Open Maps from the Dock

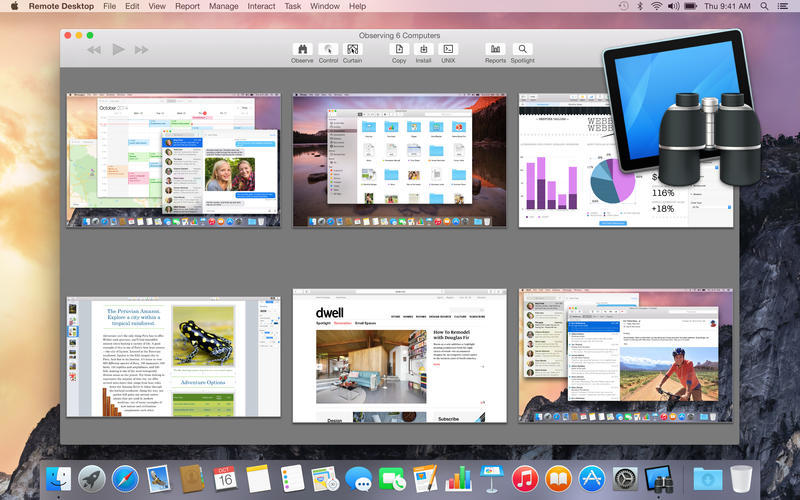click(325, 479)
